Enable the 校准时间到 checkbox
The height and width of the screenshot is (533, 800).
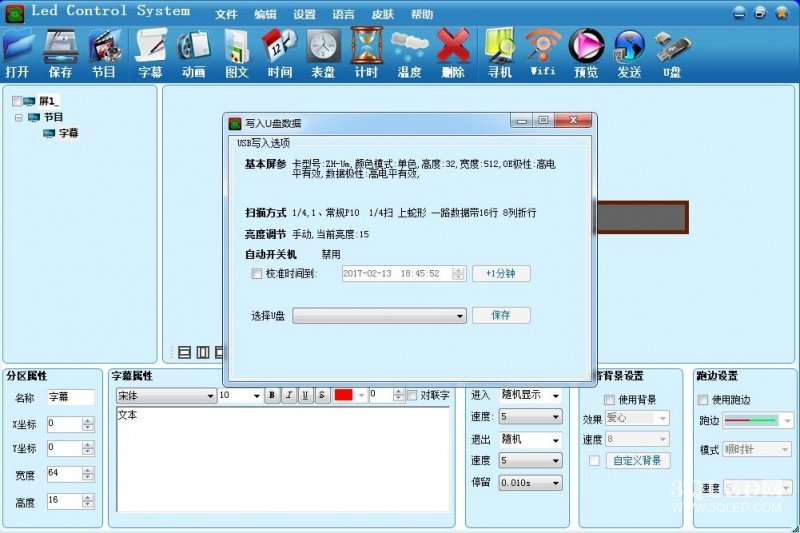click(257, 274)
